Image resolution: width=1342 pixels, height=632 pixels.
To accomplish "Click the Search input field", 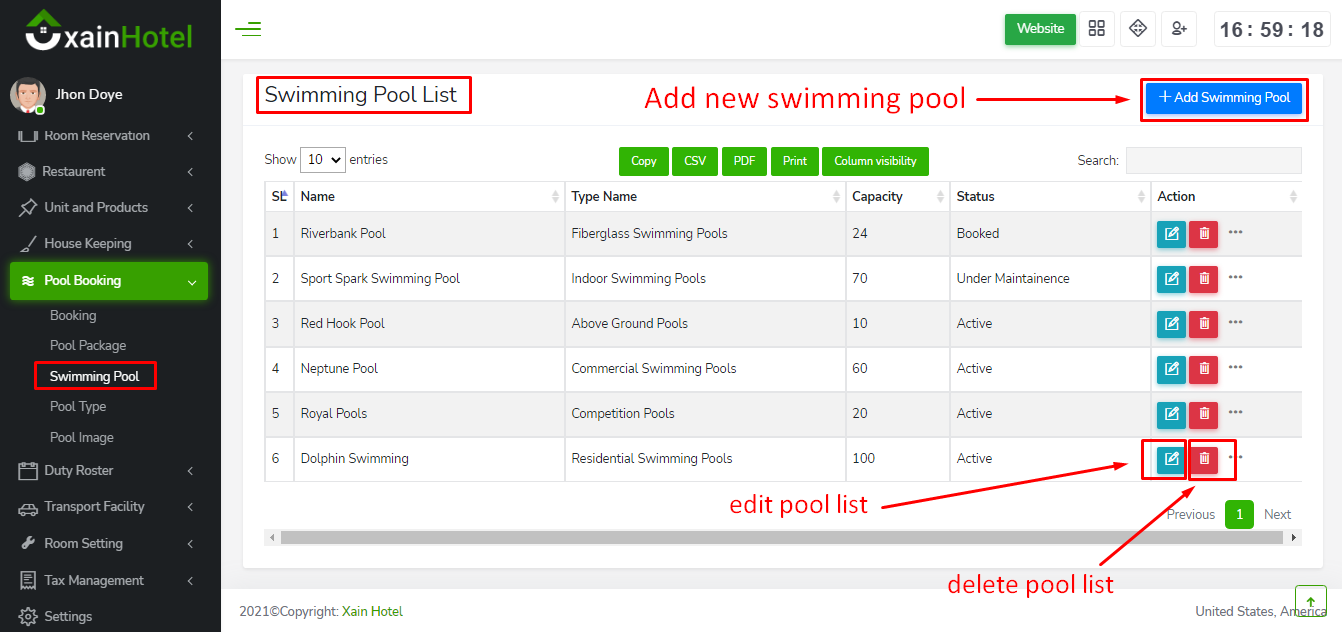I will coord(1213,161).
